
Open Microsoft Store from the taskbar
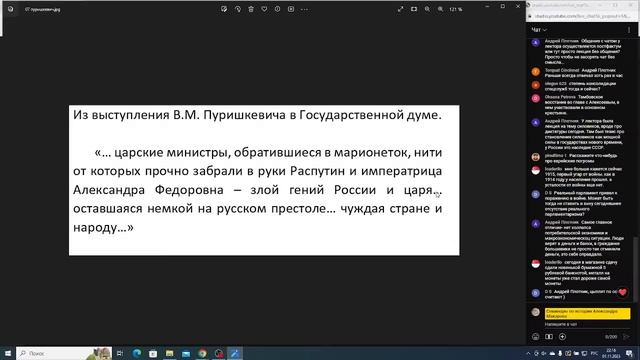pyautogui.click(x=153, y=353)
